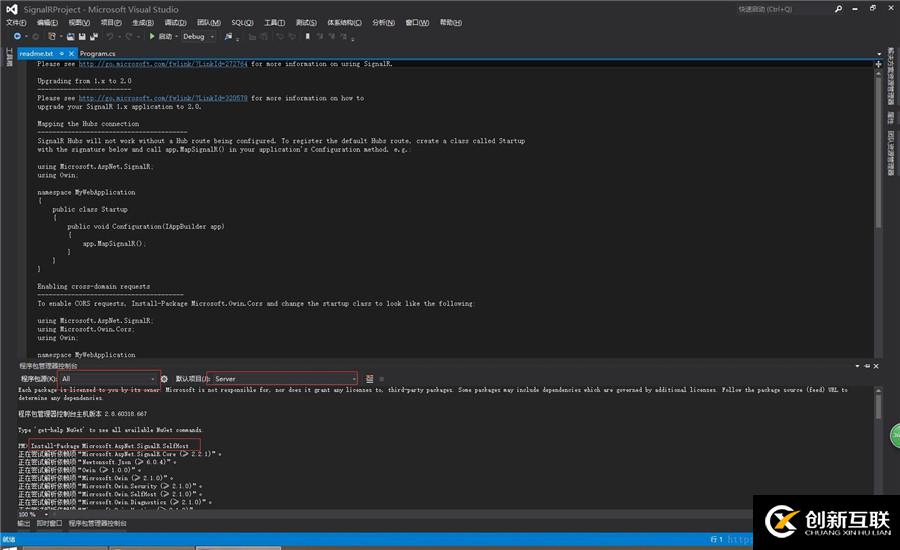Expand the default project 'Server' dropdown
900x550 pixels.
(x=352, y=379)
